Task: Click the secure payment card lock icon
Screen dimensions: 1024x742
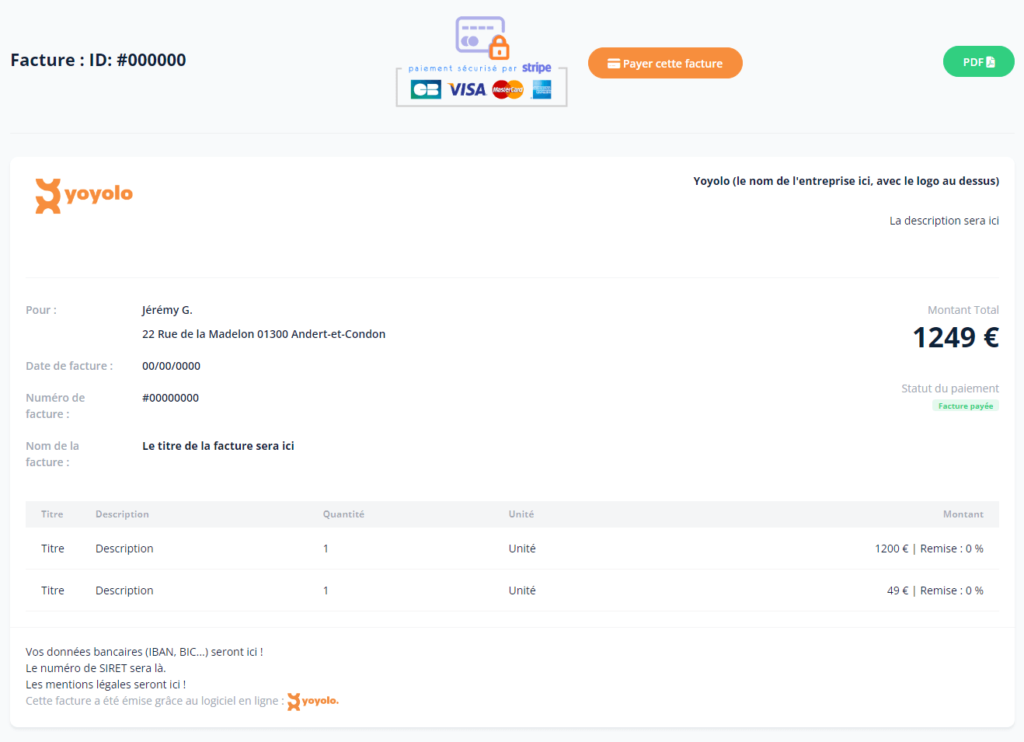Action: tap(482, 37)
